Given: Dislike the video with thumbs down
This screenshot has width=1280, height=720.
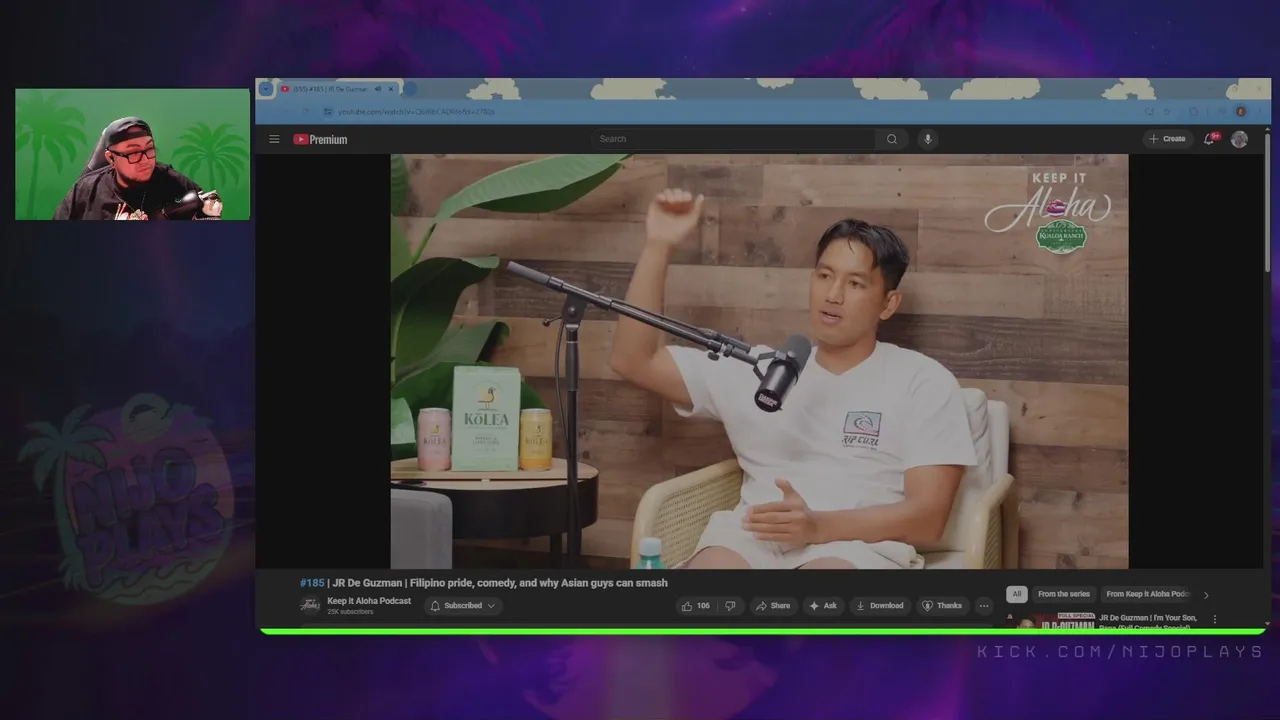Looking at the screenshot, I should (731, 605).
